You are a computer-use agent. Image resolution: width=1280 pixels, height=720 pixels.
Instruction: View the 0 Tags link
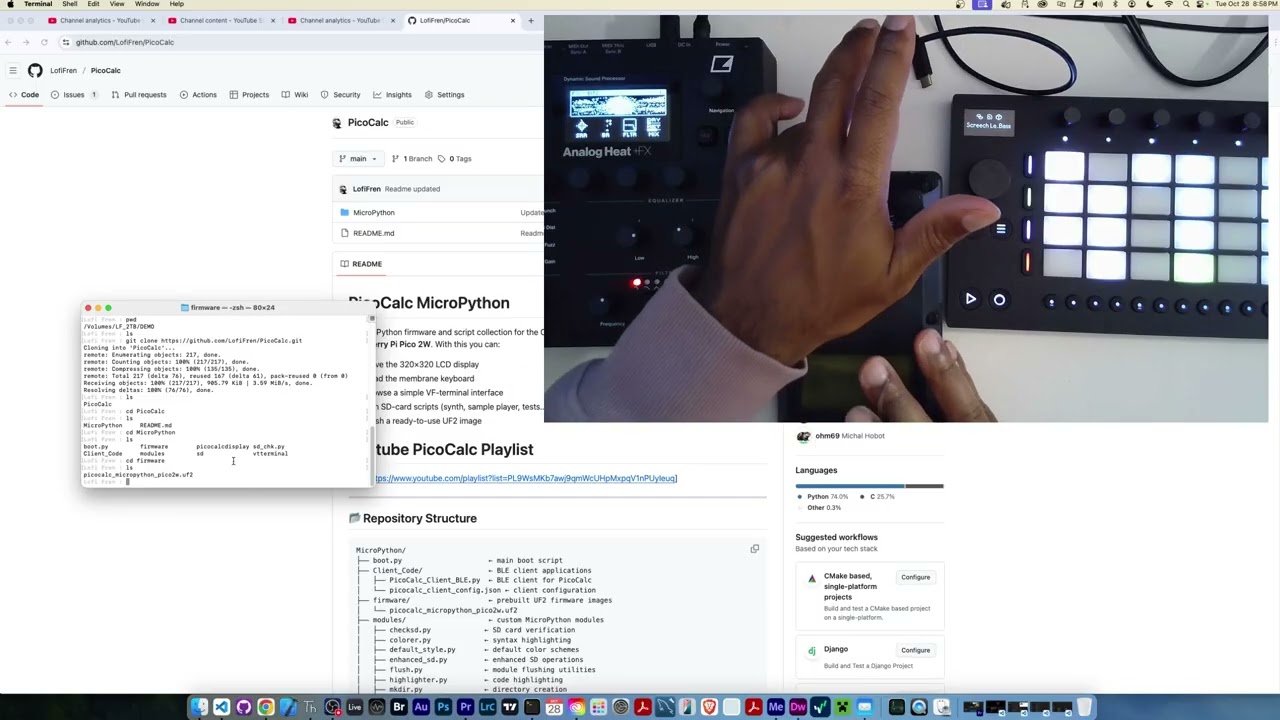pos(454,158)
